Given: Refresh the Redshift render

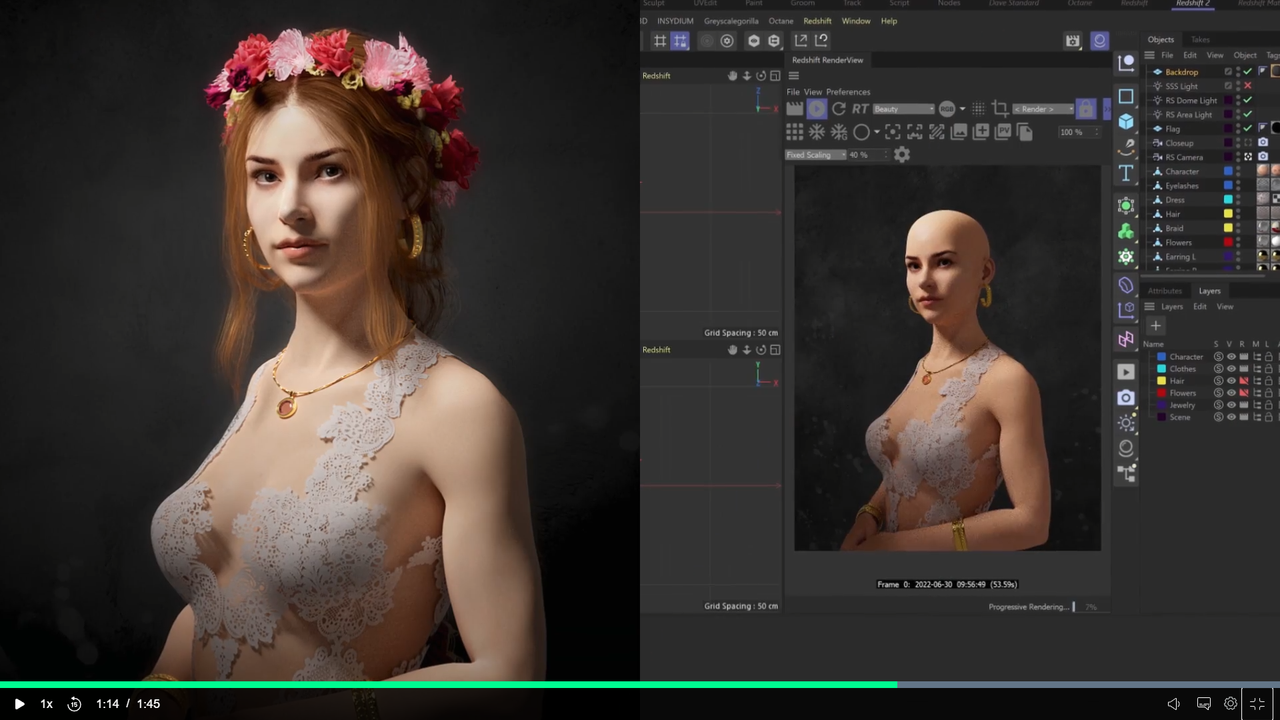Looking at the screenshot, I should [x=838, y=109].
